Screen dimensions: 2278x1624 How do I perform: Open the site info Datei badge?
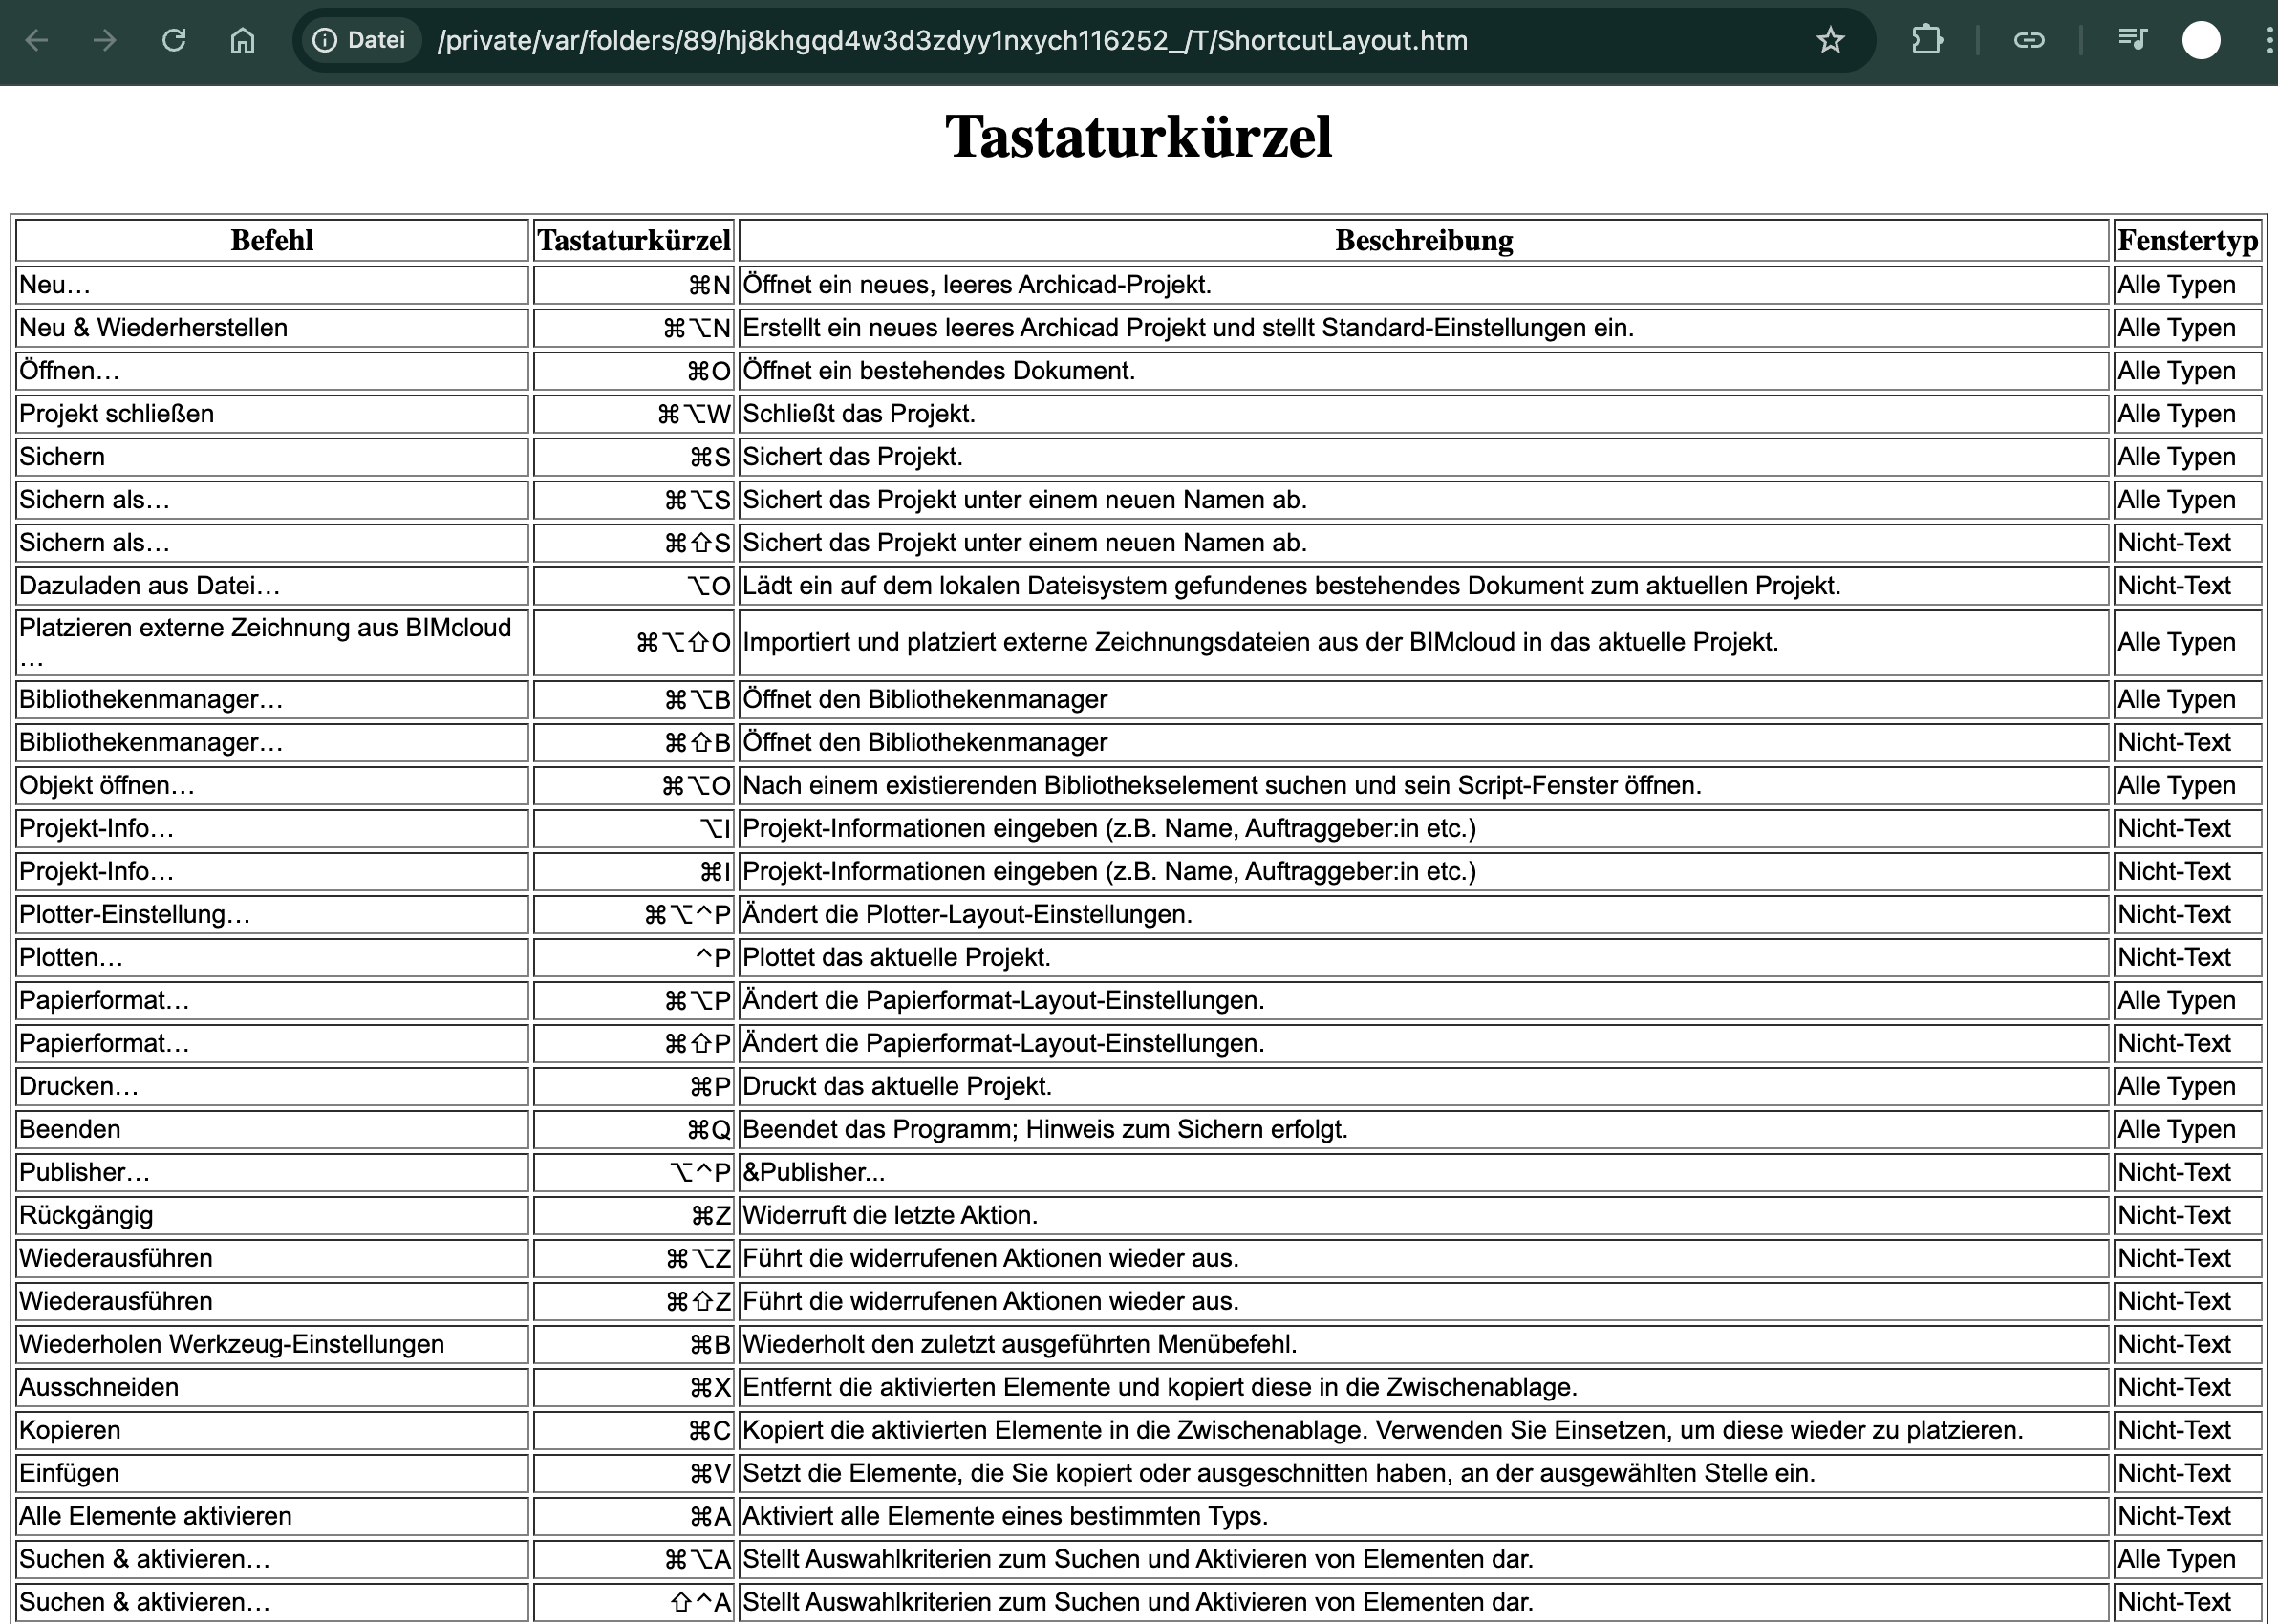(360, 40)
